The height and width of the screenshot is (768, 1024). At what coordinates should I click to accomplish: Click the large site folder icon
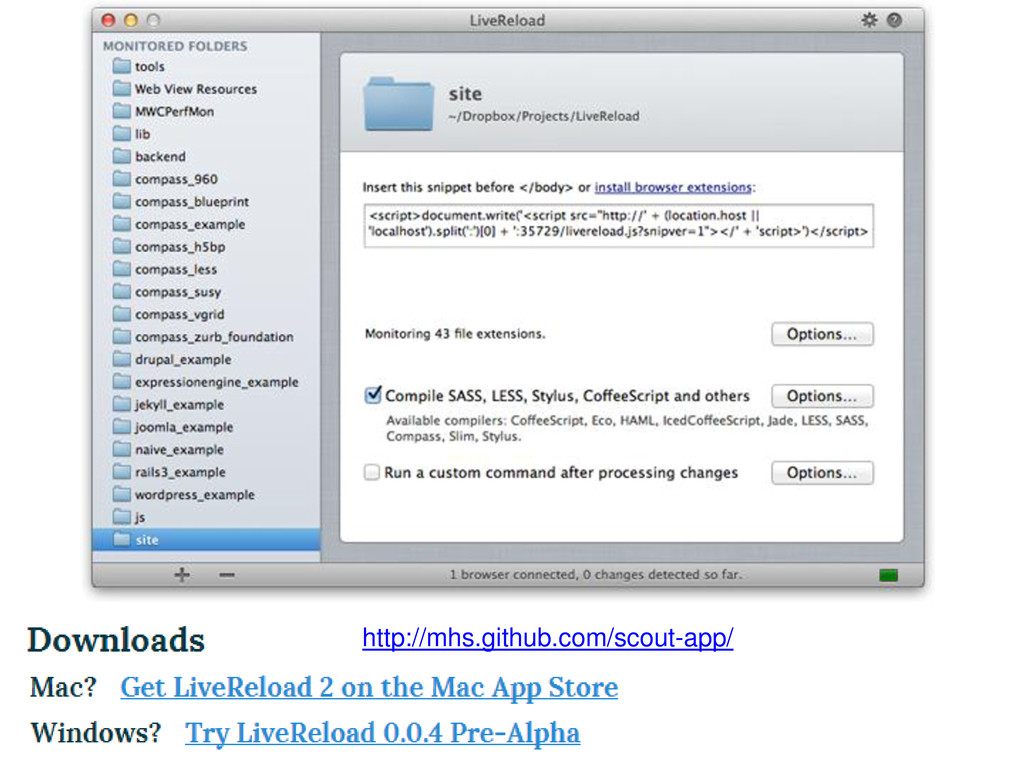(x=398, y=104)
